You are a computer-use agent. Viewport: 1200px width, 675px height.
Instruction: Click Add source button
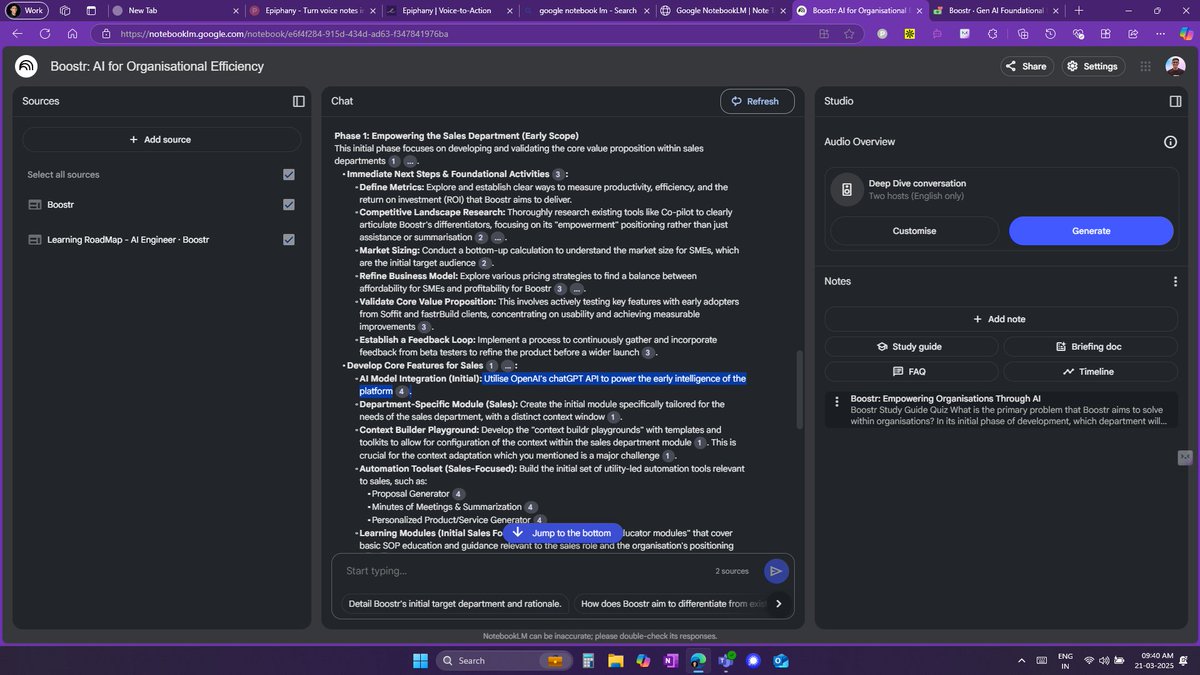[x=160, y=140]
